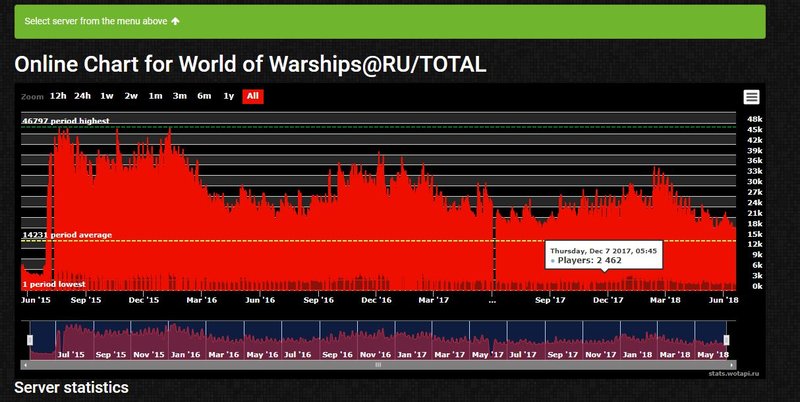Click the 'Jun '15' x-axis label
The width and height of the screenshot is (800, 402).
coord(36,300)
